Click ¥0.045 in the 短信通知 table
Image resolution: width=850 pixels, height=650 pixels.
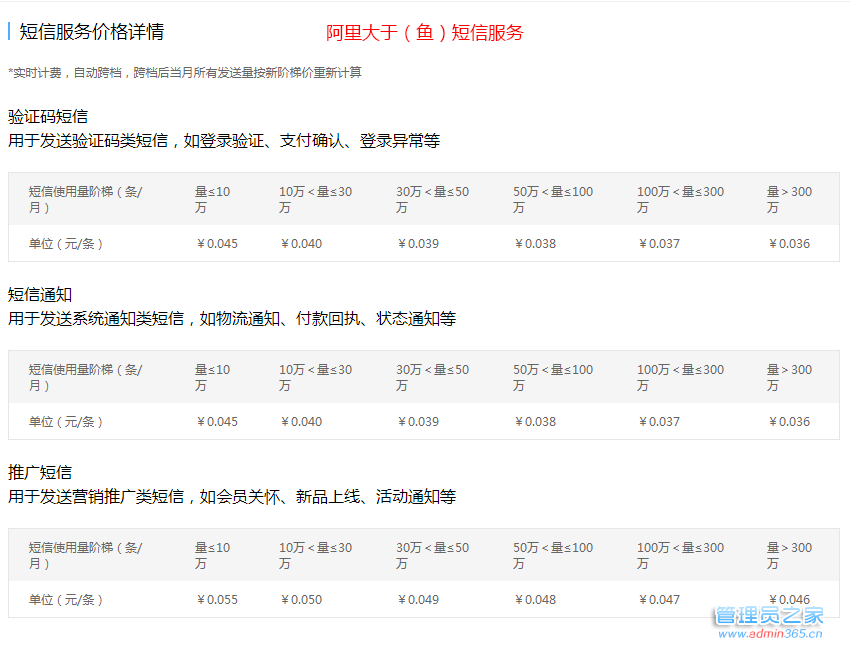[x=217, y=422]
